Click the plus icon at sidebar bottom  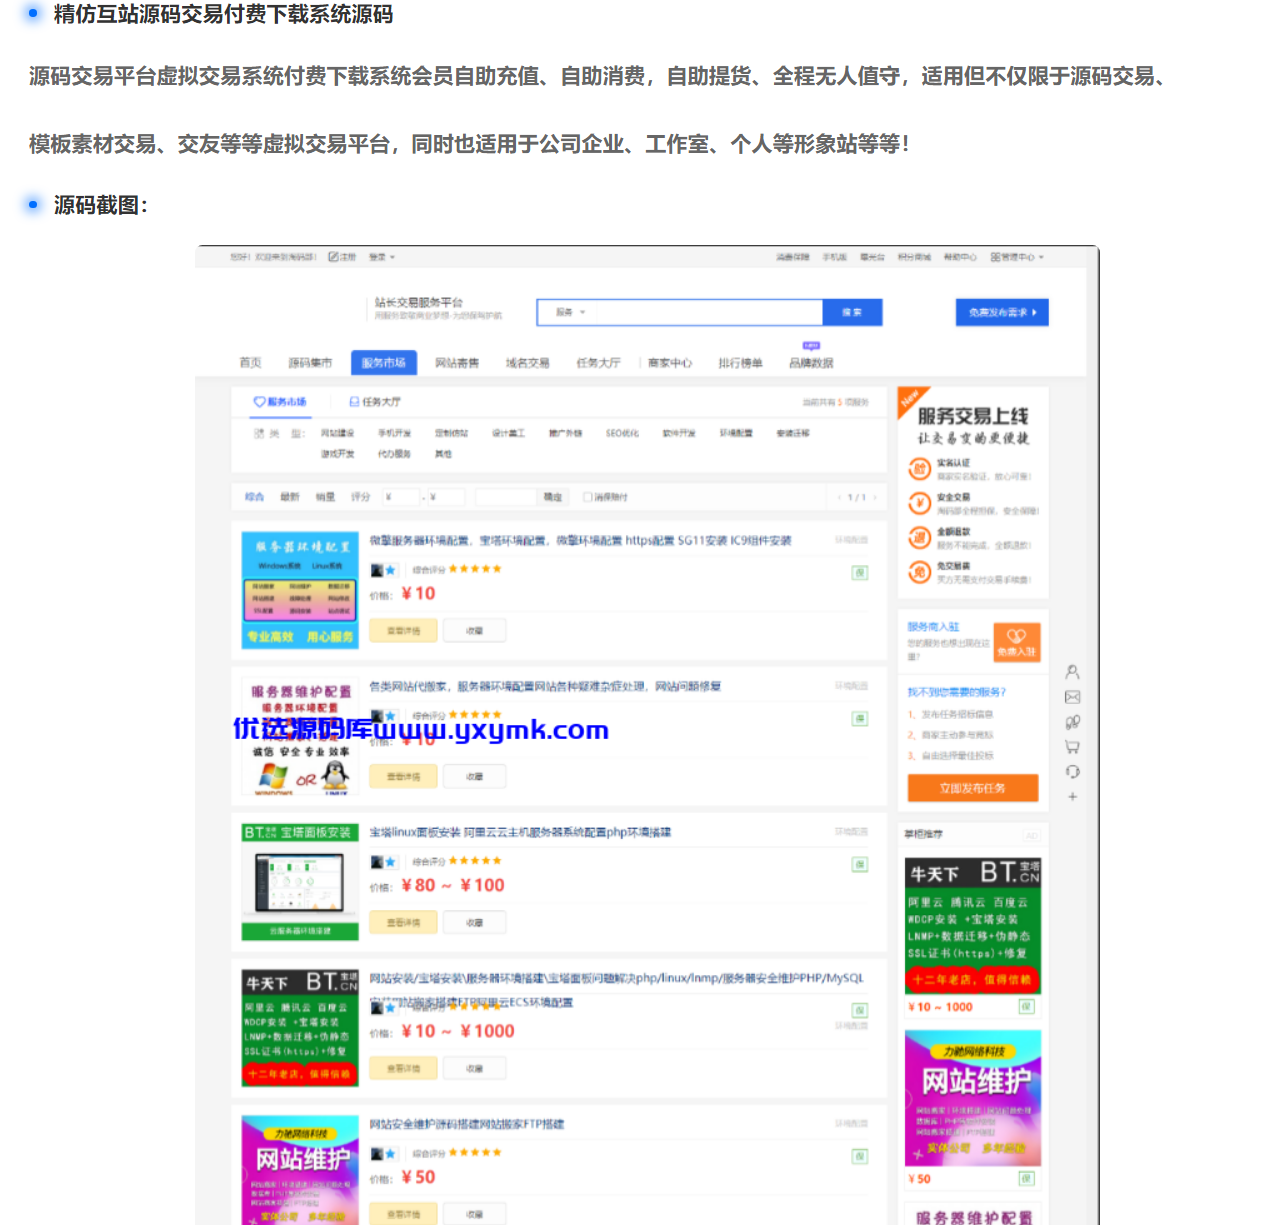click(x=1072, y=794)
